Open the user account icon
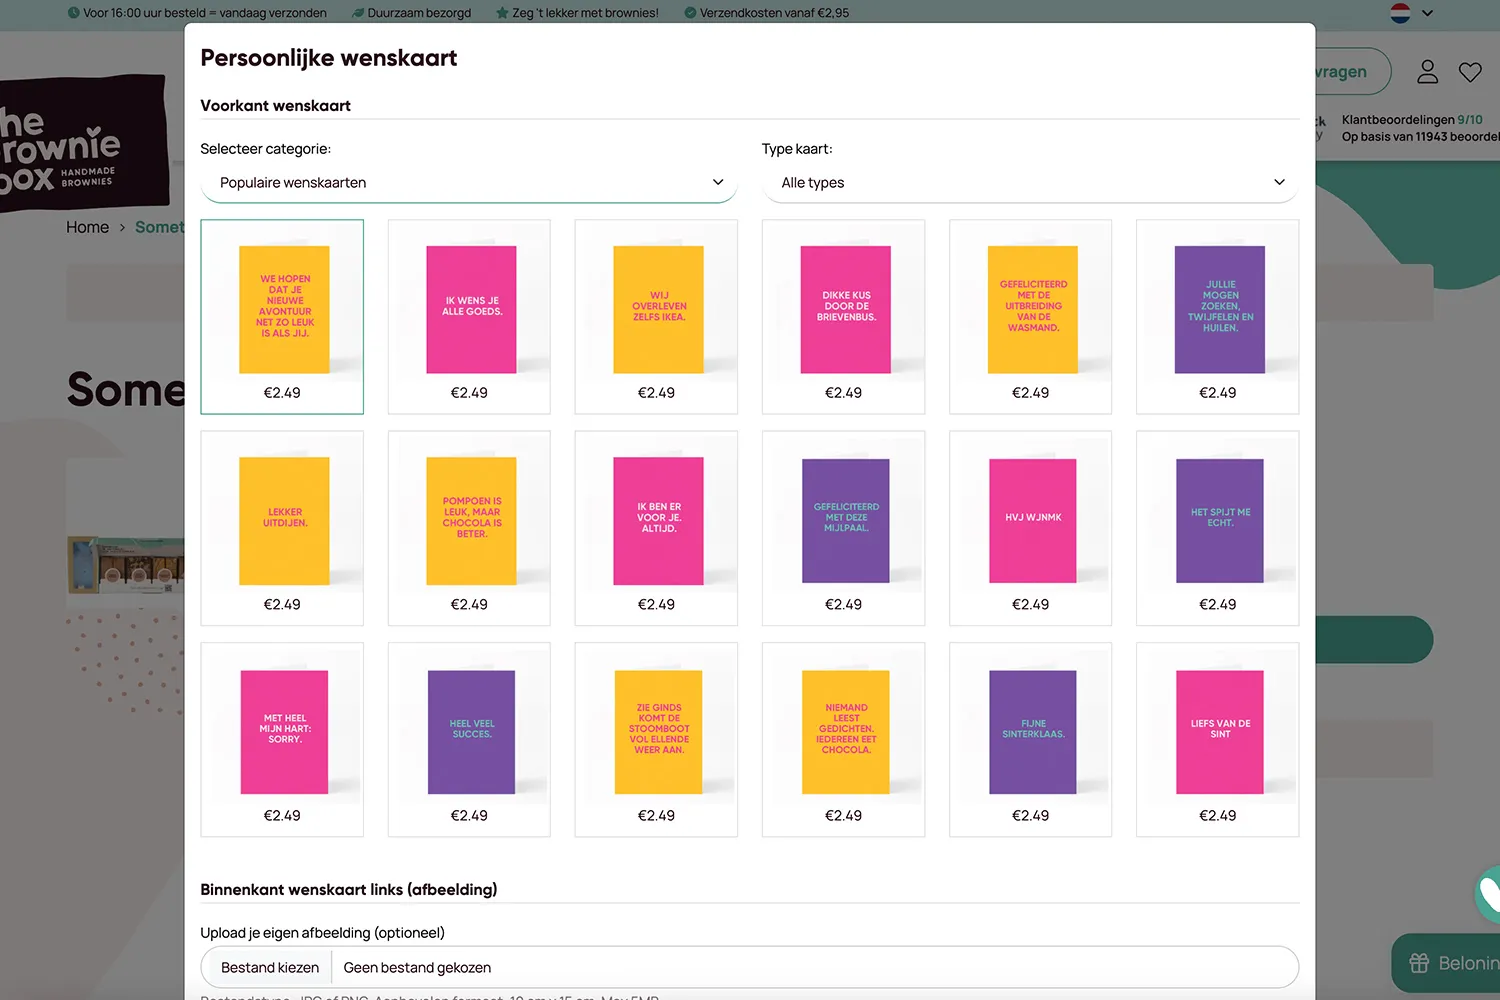This screenshot has height=1000, width=1500. 1427,72
